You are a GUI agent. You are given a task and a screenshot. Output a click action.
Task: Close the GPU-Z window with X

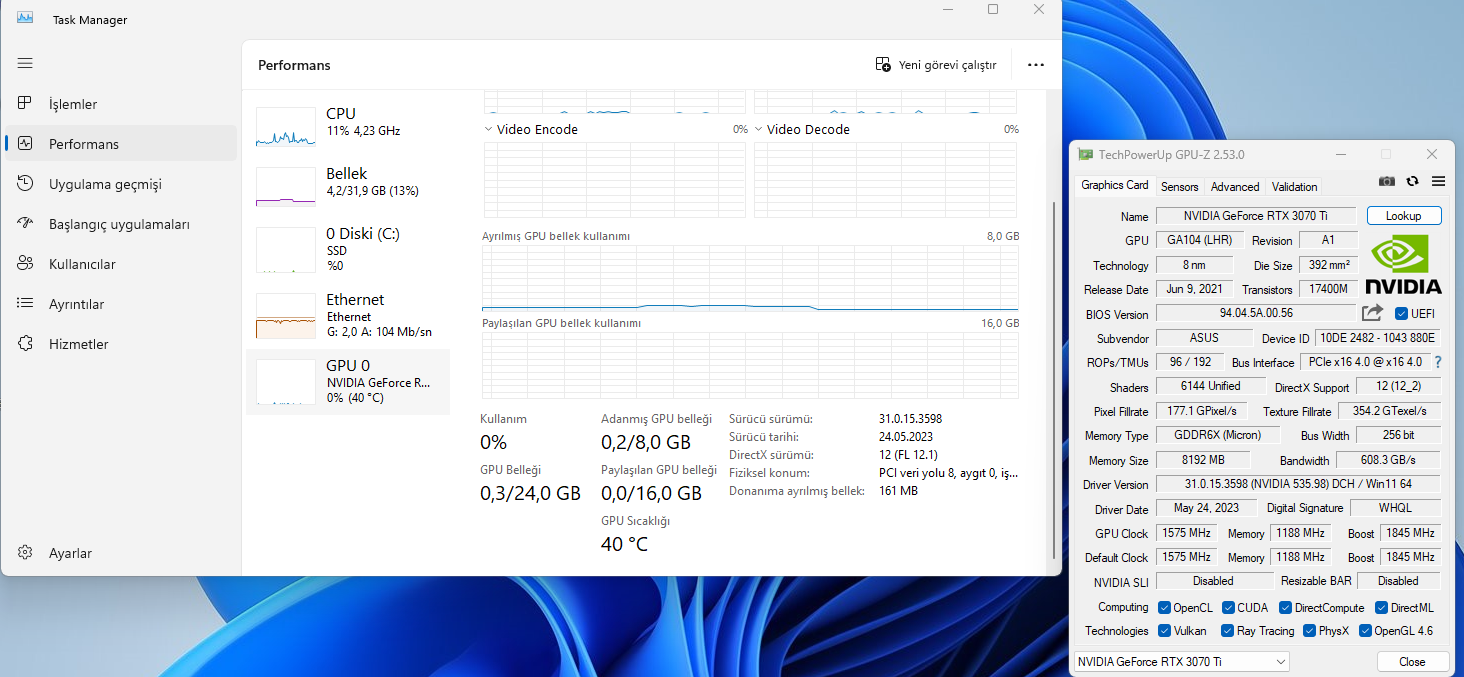click(x=1432, y=154)
